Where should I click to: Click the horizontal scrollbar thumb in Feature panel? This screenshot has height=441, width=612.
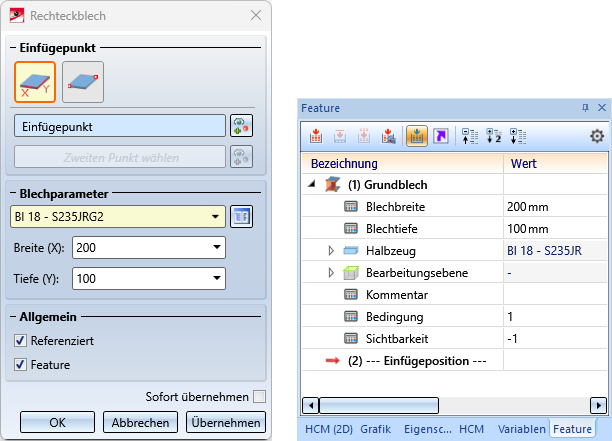(x=379, y=405)
